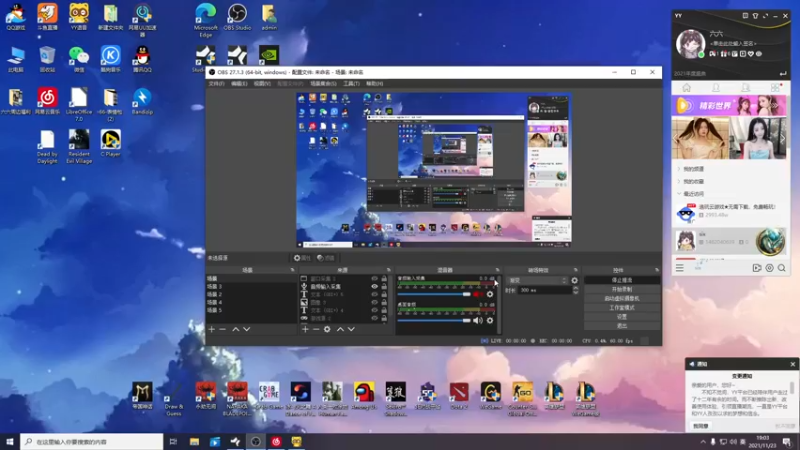Remove the selected scene with the minus icon
This screenshot has height=450, width=800.
coord(222,330)
